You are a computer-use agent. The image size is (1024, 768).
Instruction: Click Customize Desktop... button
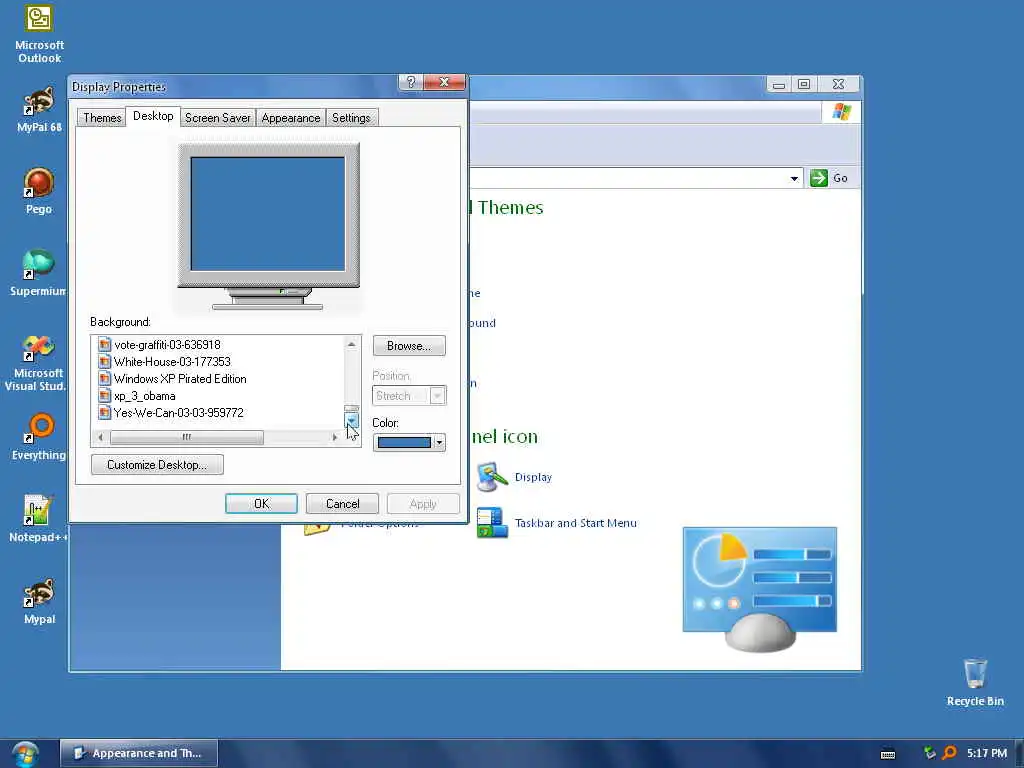coord(157,464)
